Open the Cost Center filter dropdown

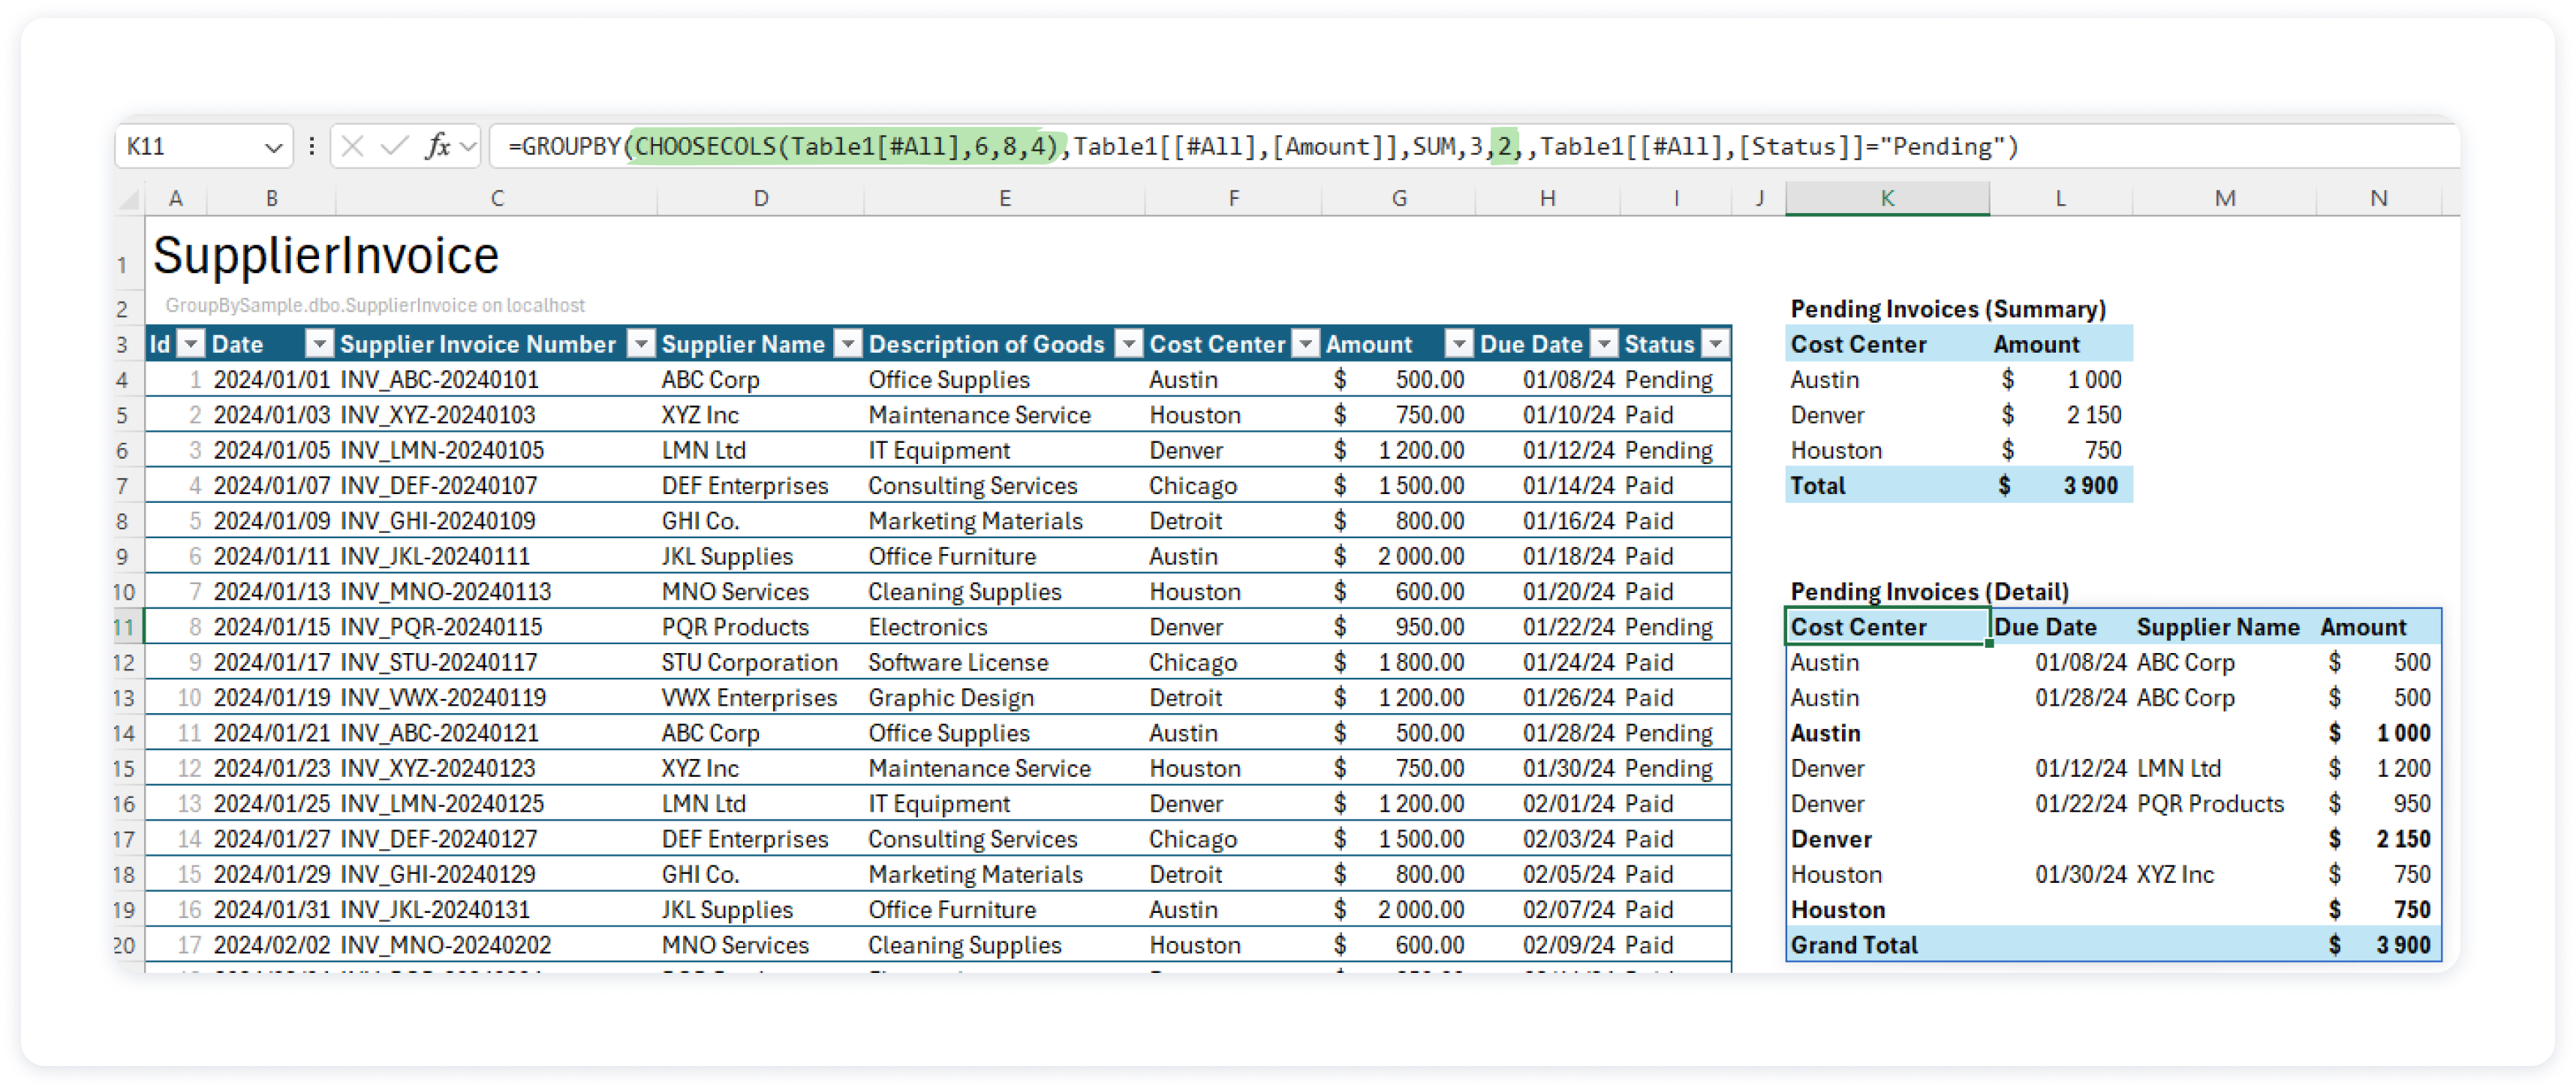[x=1306, y=344]
